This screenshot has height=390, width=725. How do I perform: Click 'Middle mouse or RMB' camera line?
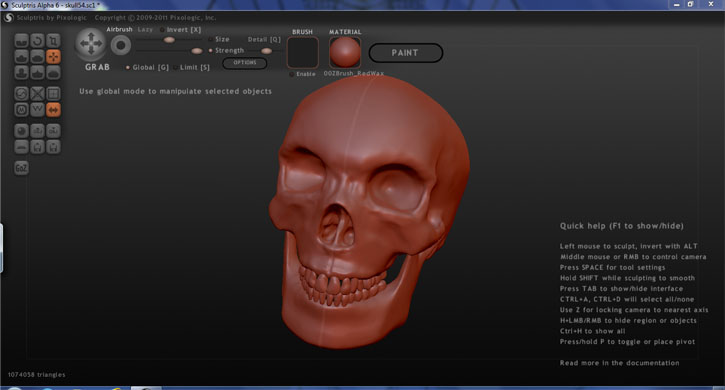(633, 257)
